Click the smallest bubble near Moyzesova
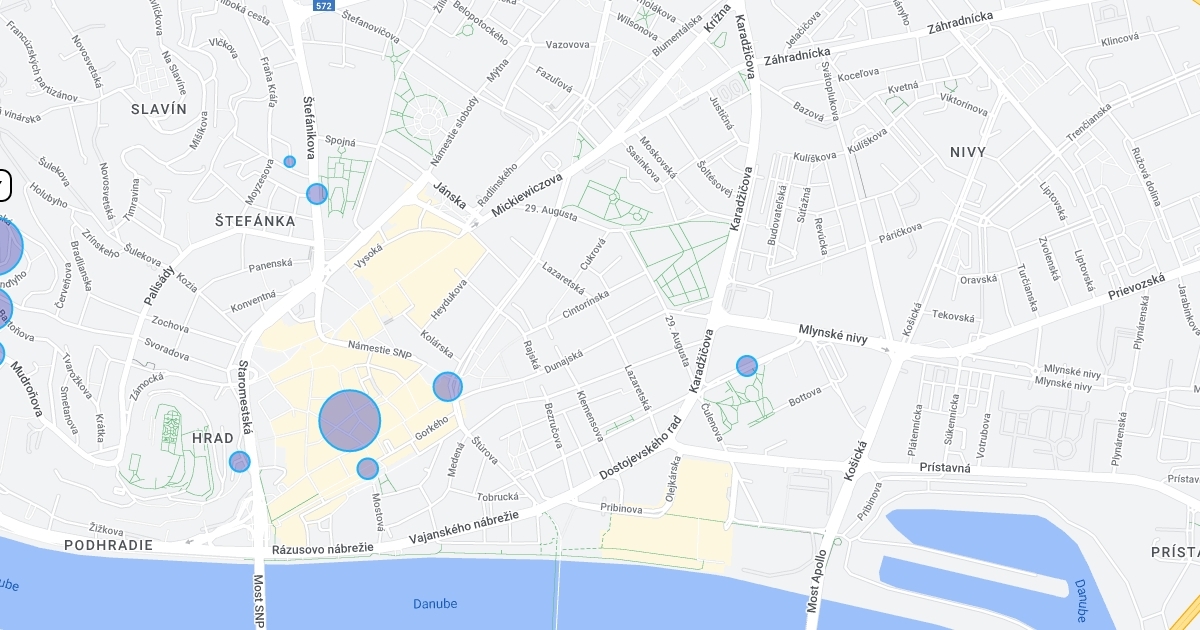 (x=290, y=161)
